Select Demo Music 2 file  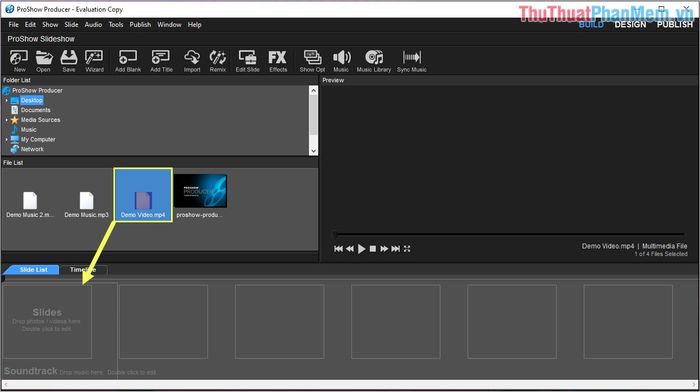pos(29,204)
